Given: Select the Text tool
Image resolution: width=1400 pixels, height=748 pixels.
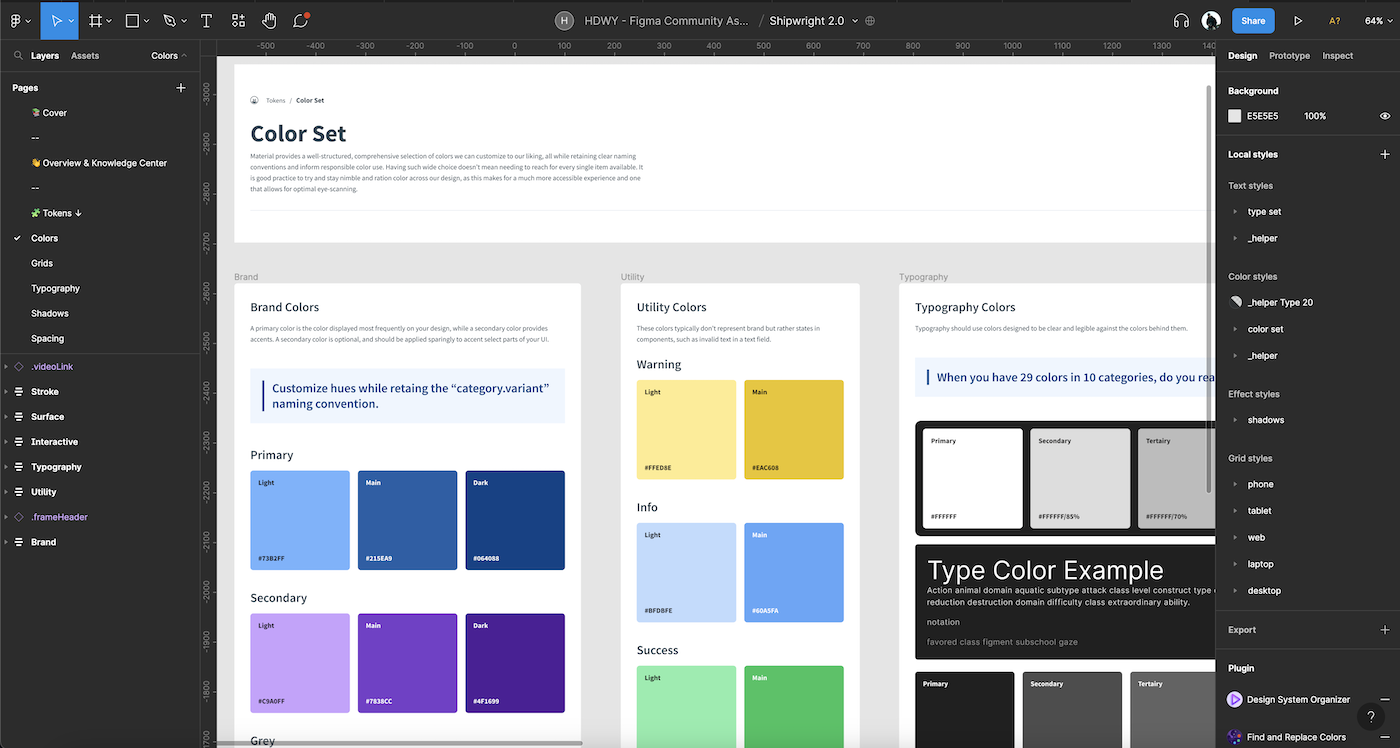Looking at the screenshot, I should 206,20.
